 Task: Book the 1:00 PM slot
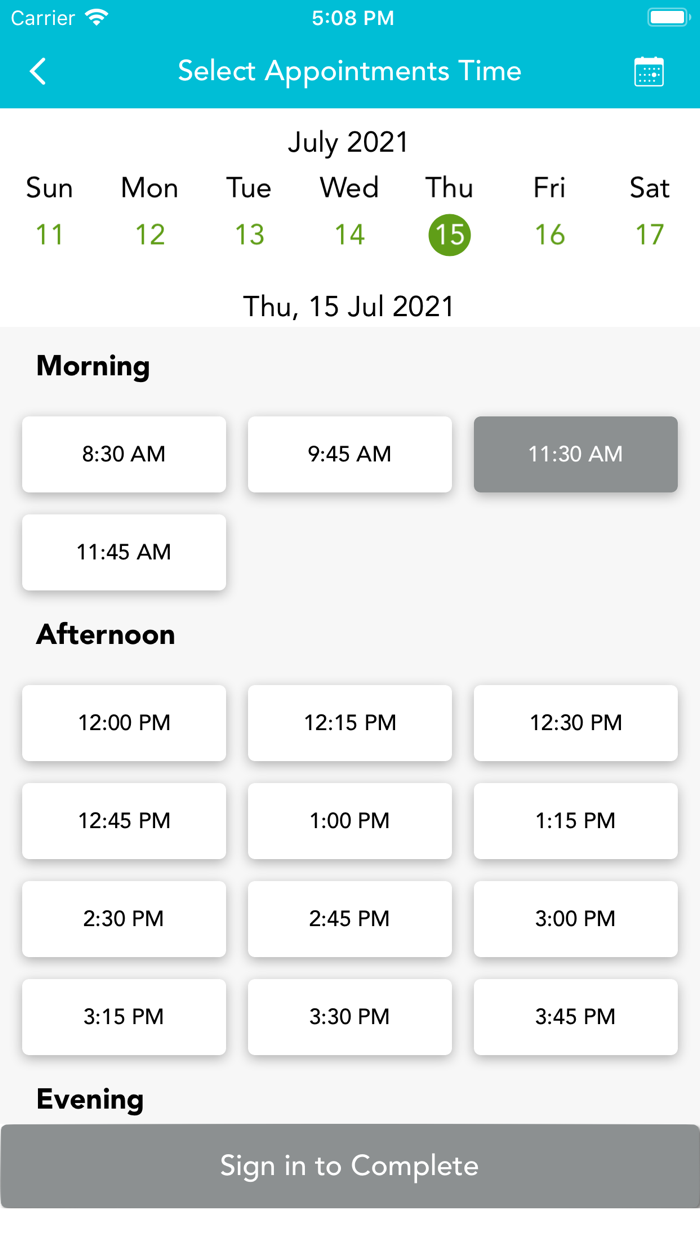coord(350,820)
